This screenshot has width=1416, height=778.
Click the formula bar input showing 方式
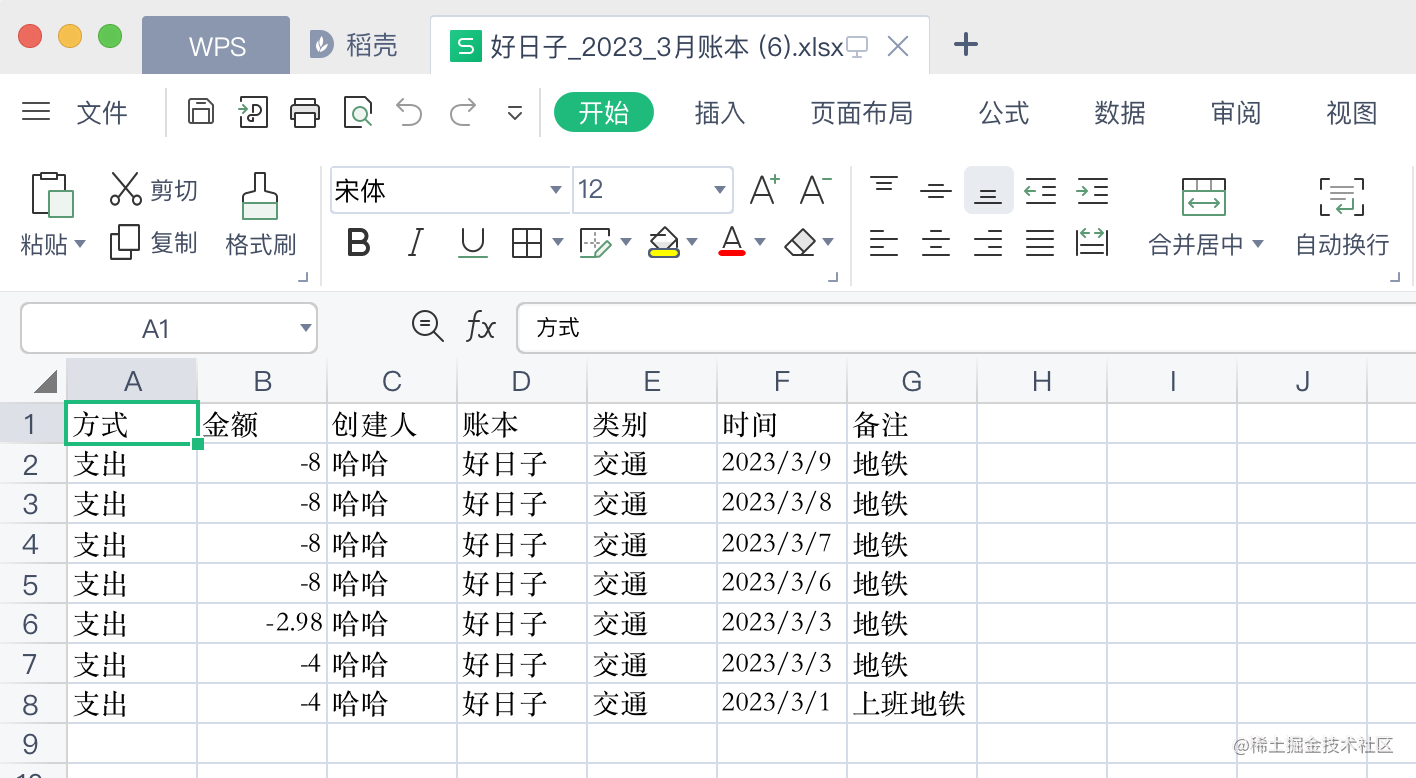[x=966, y=328]
